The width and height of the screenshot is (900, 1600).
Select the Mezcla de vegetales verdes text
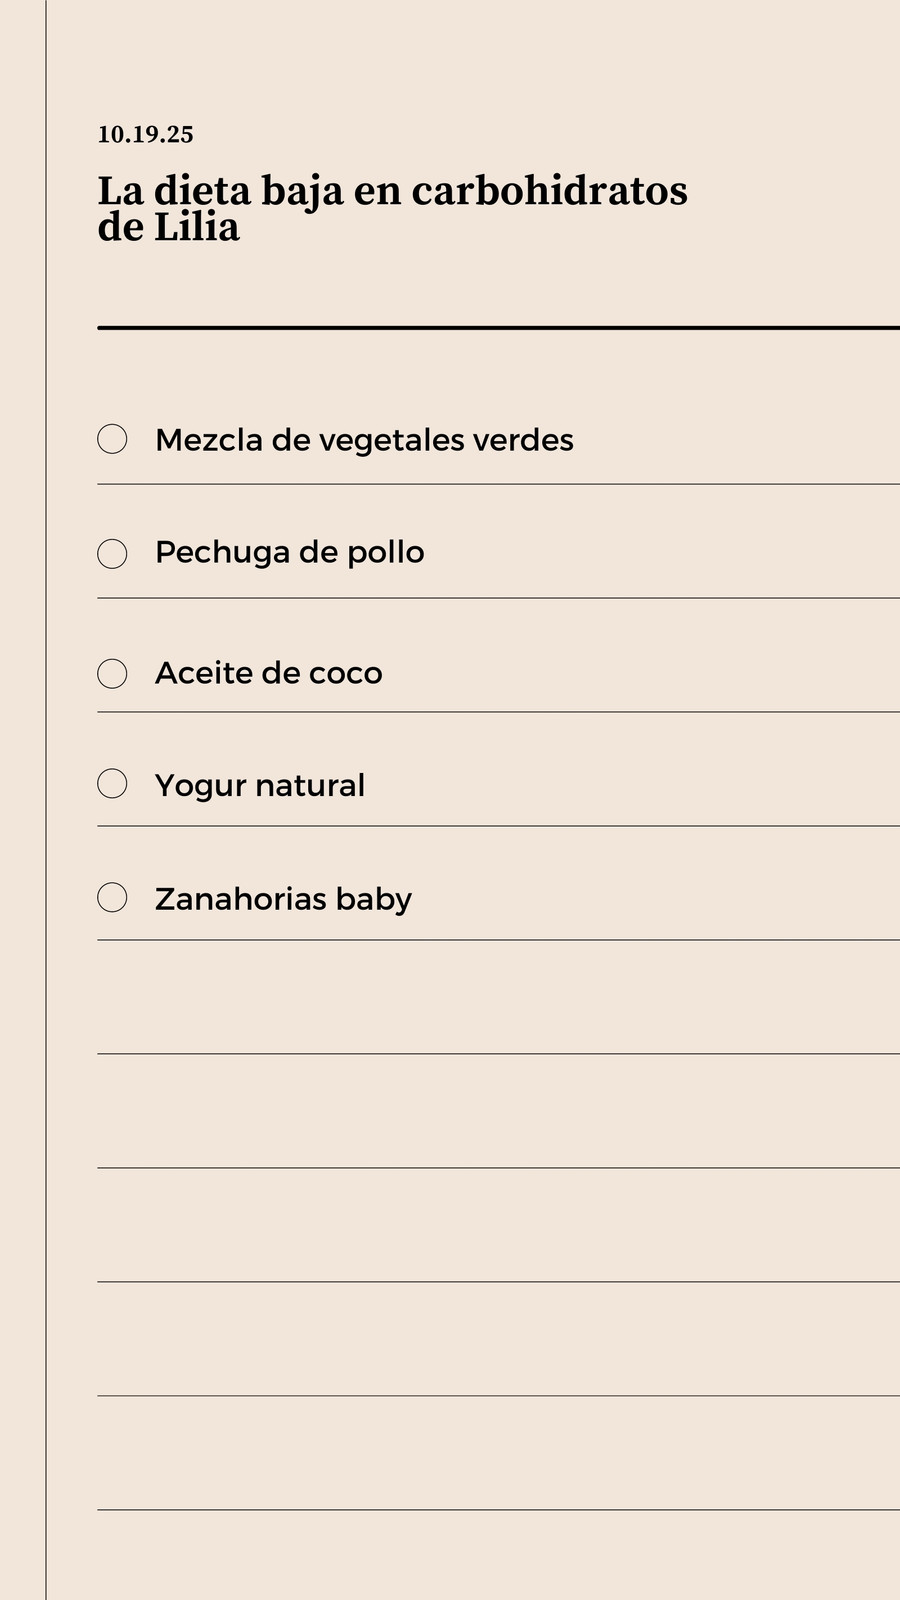[364, 440]
